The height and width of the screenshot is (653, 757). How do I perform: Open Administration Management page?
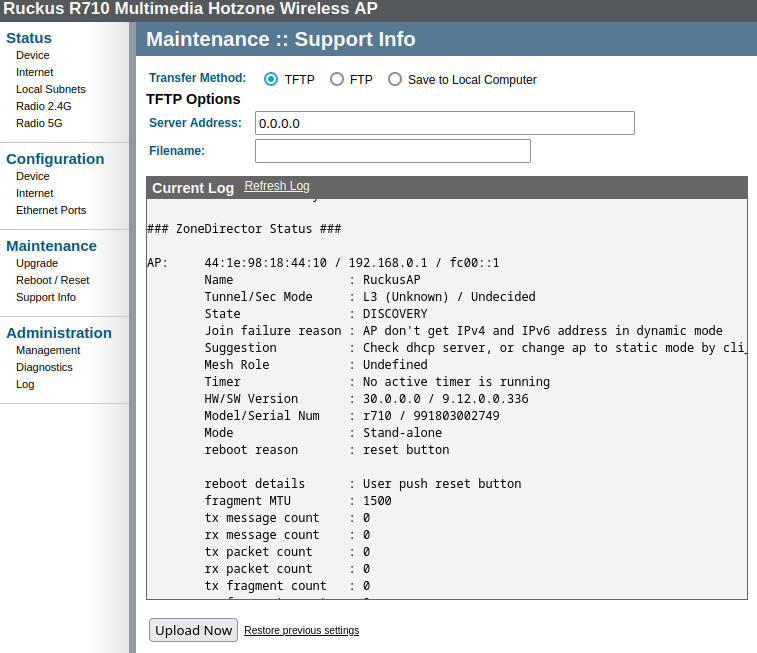point(48,350)
